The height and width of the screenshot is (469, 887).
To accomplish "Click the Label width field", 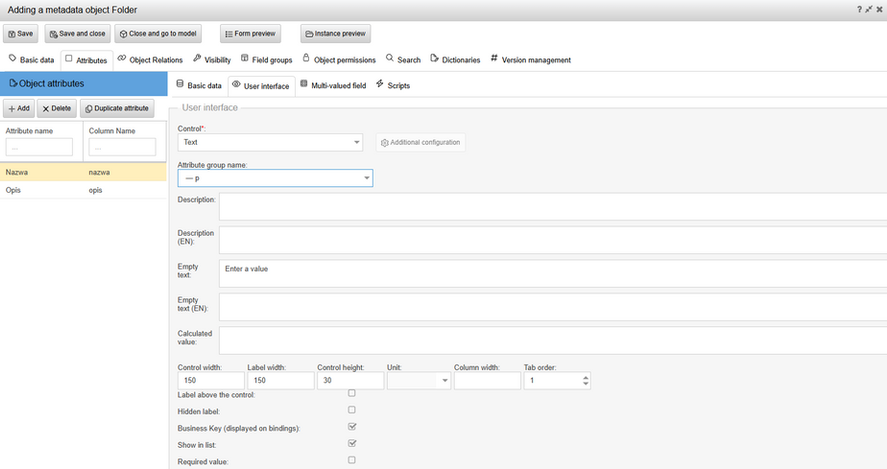I will point(281,380).
